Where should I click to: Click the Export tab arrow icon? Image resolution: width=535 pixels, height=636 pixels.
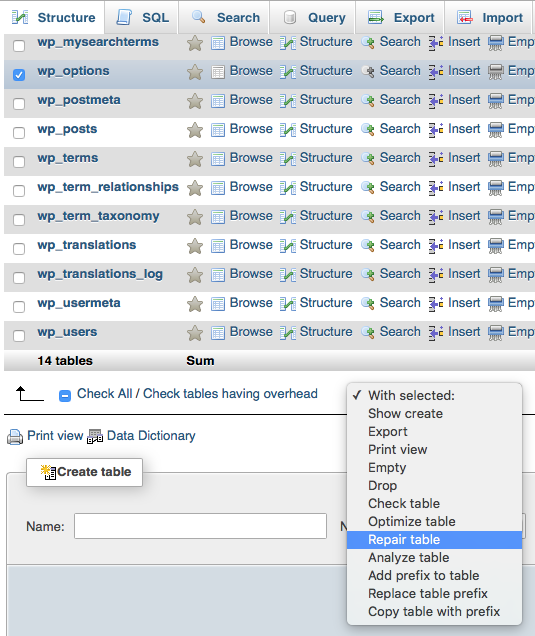coord(376,17)
